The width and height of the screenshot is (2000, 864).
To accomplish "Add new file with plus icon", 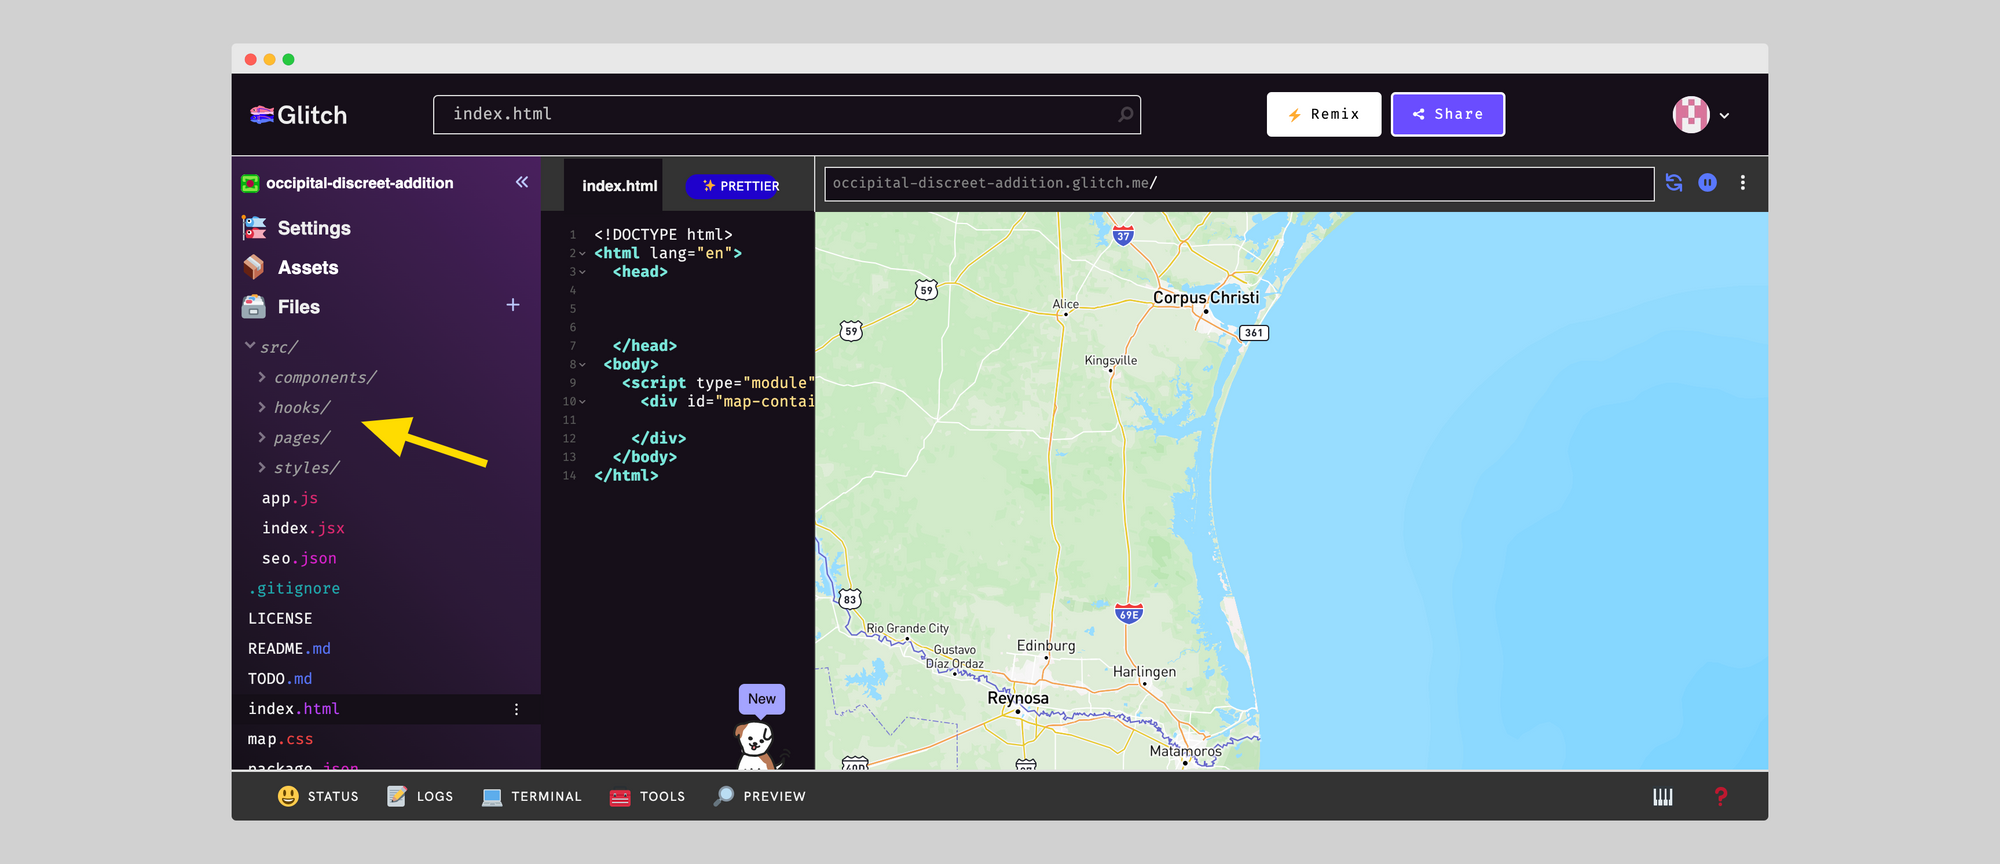I will [x=513, y=305].
